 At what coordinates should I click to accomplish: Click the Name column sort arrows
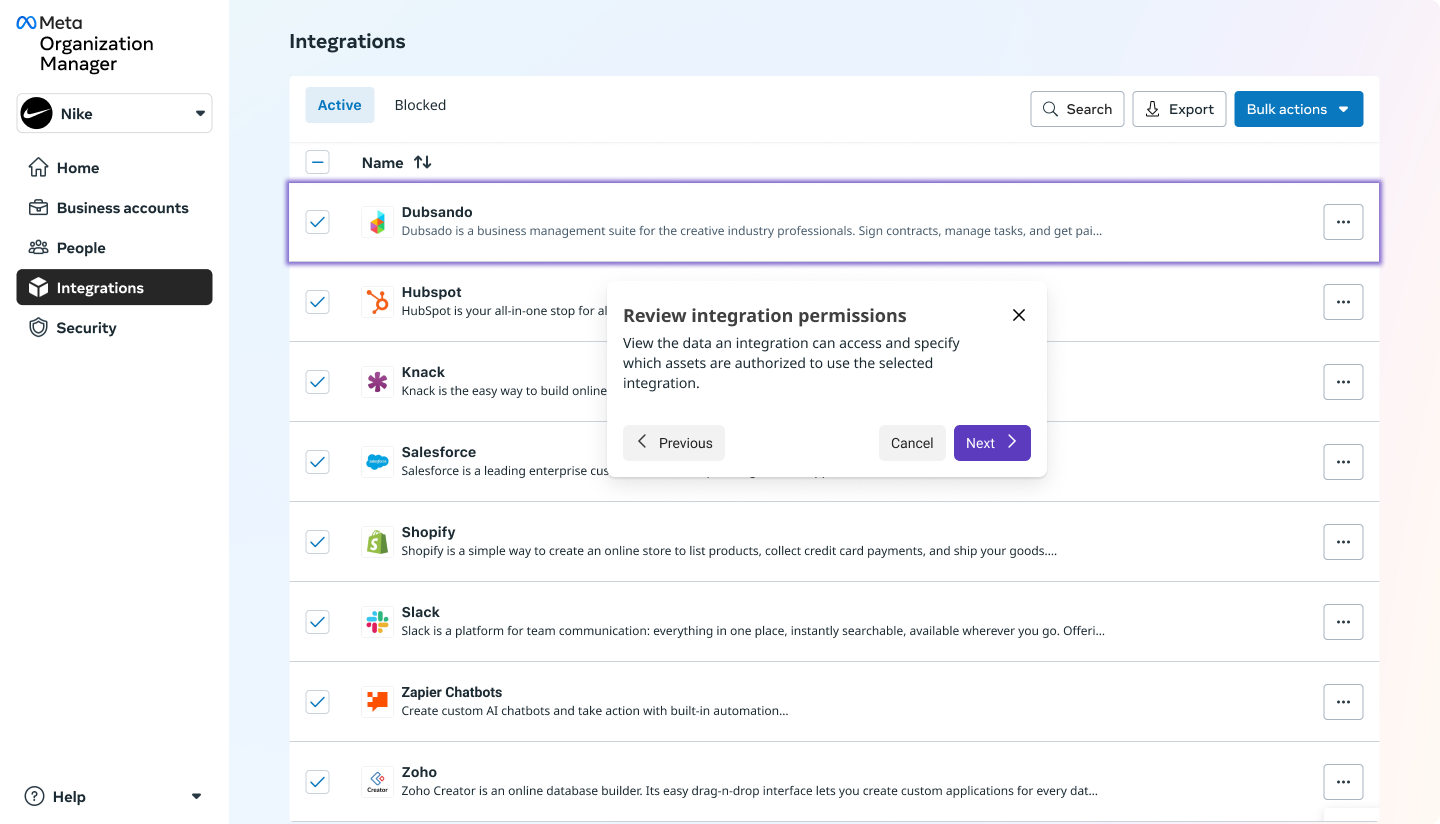[423, 162]
